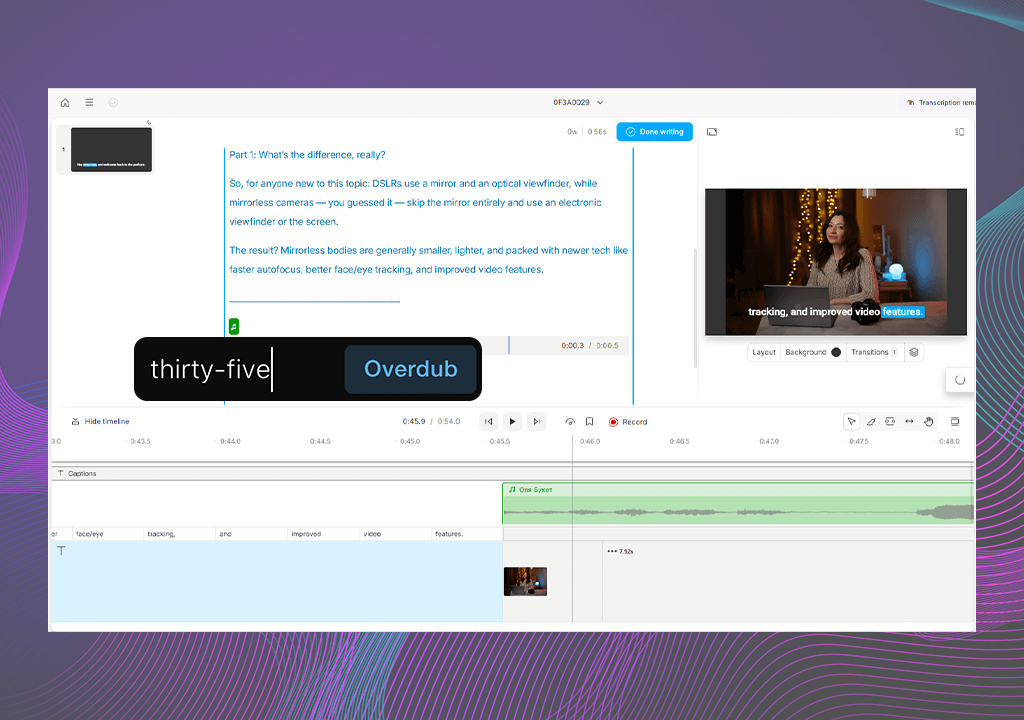Viewport: 1024px width, 720px height.
Task: Select the slip horizontal arrows tool
Action: (x=909, y=422)
